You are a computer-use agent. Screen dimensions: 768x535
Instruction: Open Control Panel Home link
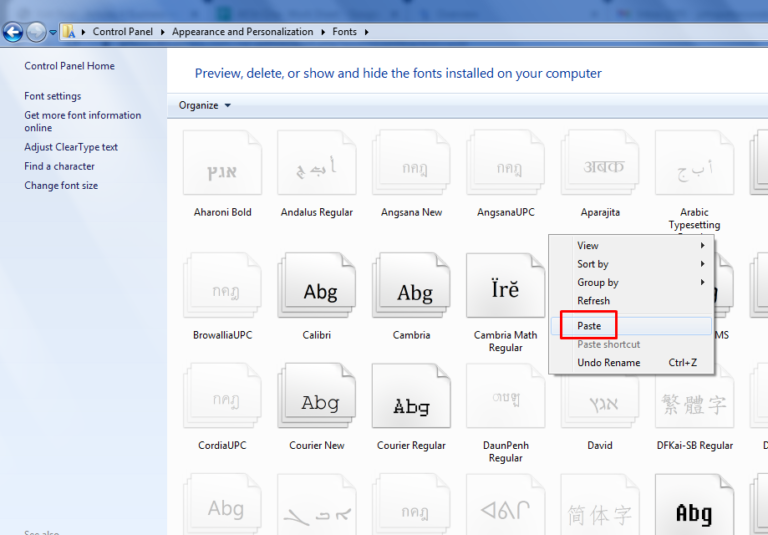point(70,66)
